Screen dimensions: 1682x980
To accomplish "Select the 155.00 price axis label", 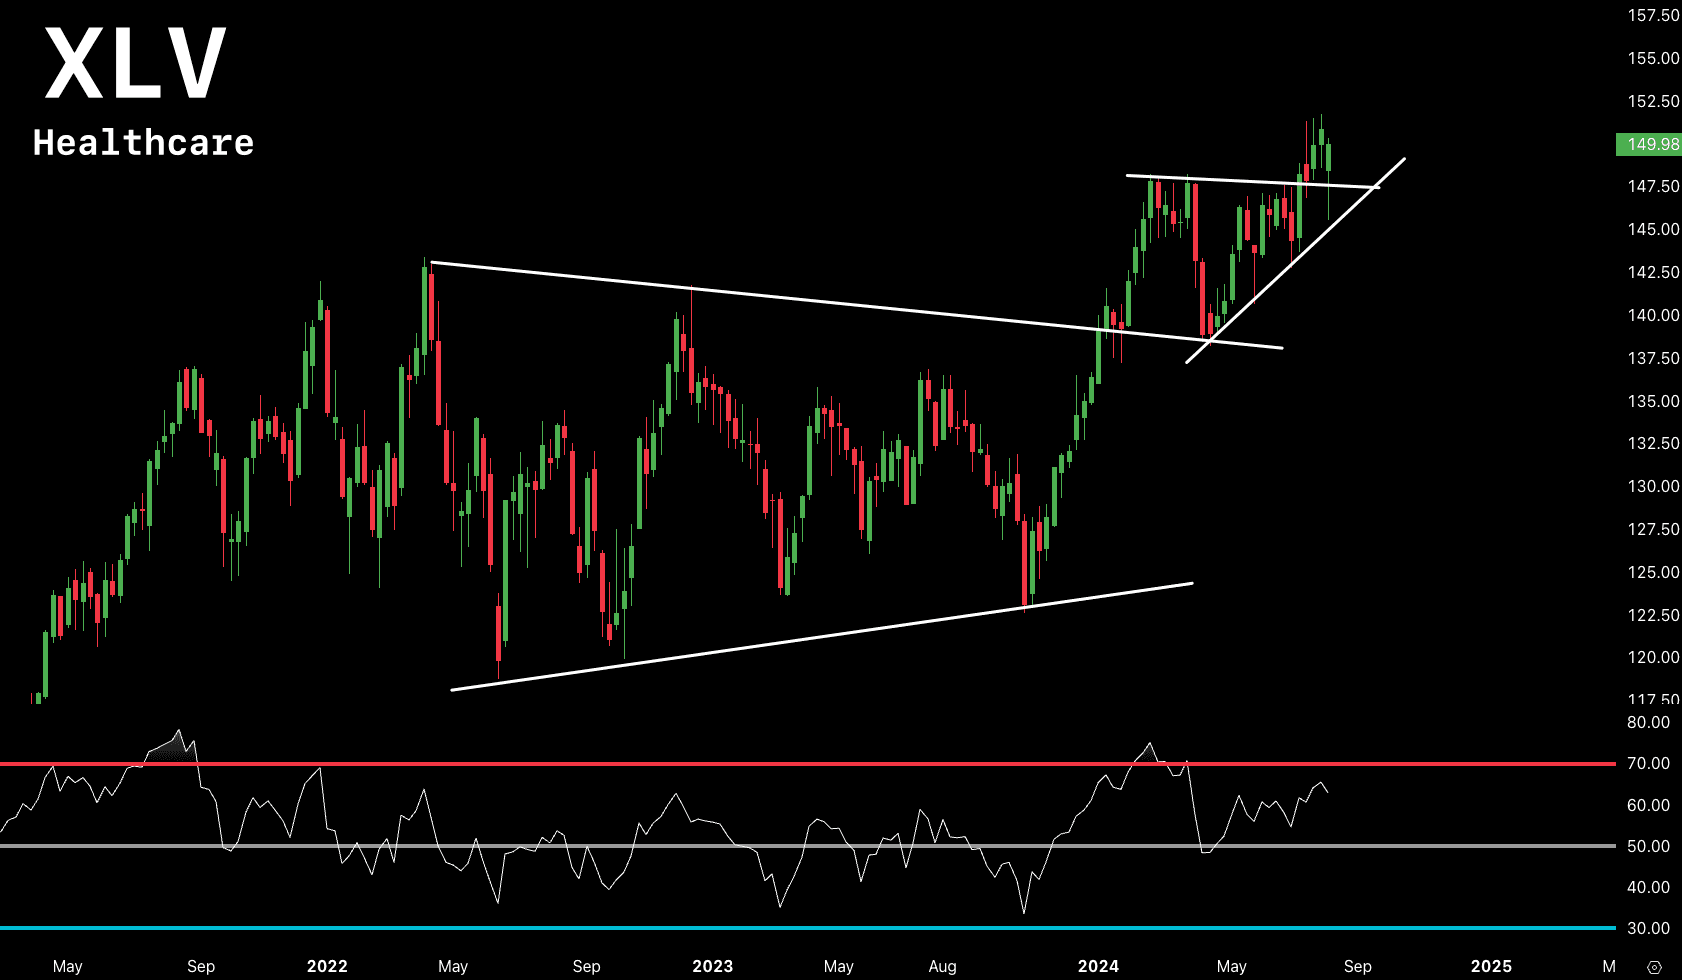I will (1653, 58).
